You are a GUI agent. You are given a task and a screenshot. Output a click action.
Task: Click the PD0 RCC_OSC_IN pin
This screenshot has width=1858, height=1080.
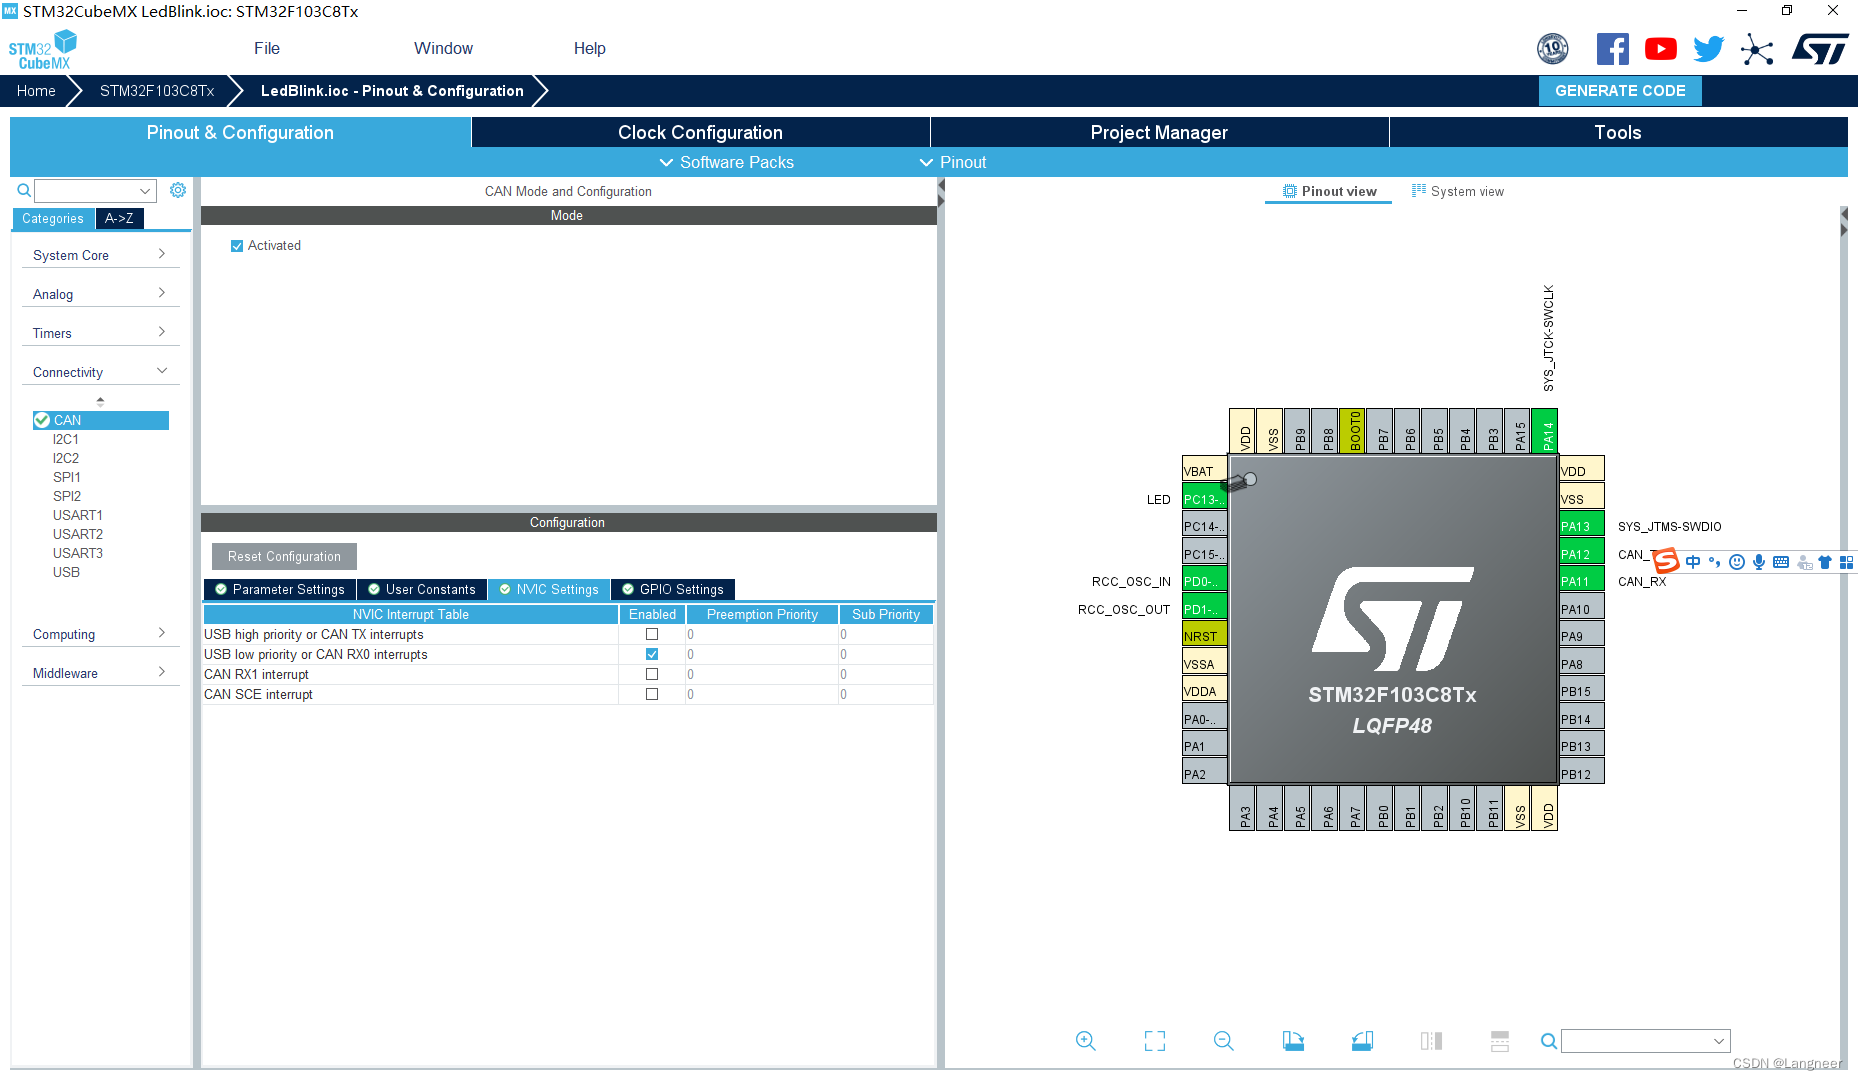click(1204, 581)
